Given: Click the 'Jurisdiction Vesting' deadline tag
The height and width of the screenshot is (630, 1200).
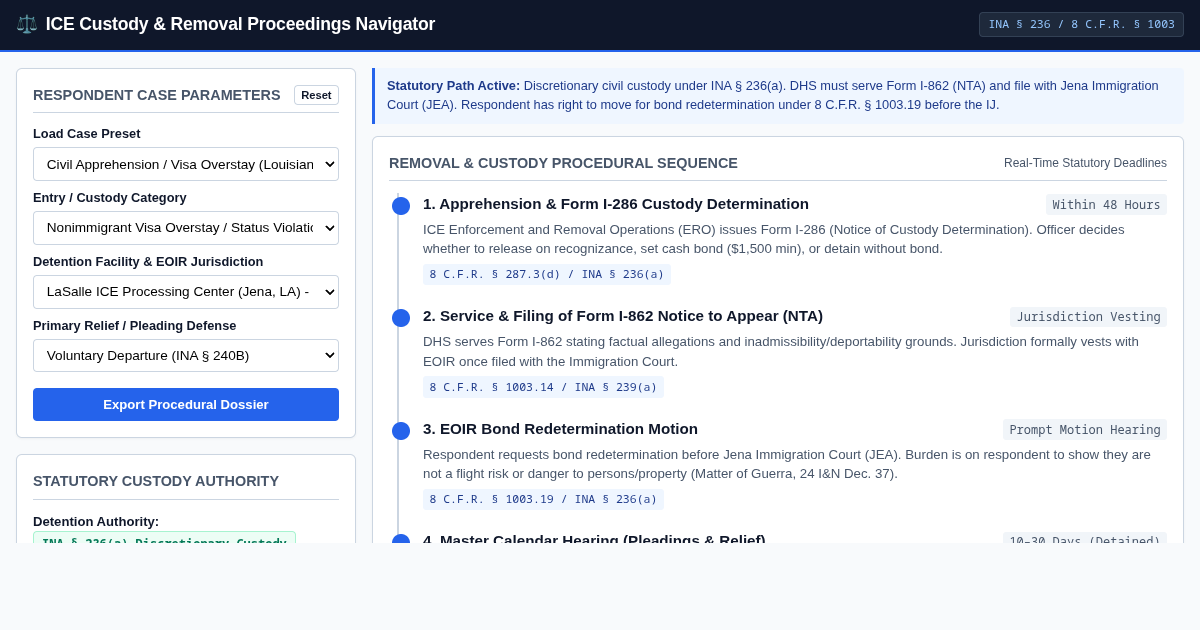Looking at the screenshot, I should [1088, 317].
